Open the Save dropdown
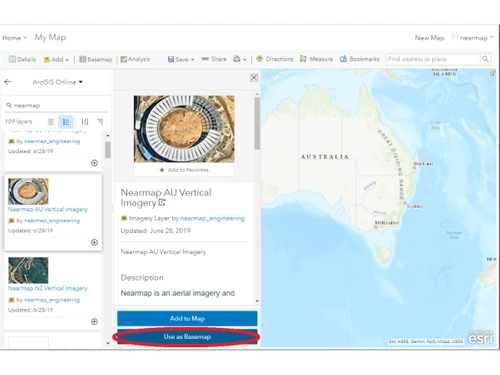 coord(181,59)
